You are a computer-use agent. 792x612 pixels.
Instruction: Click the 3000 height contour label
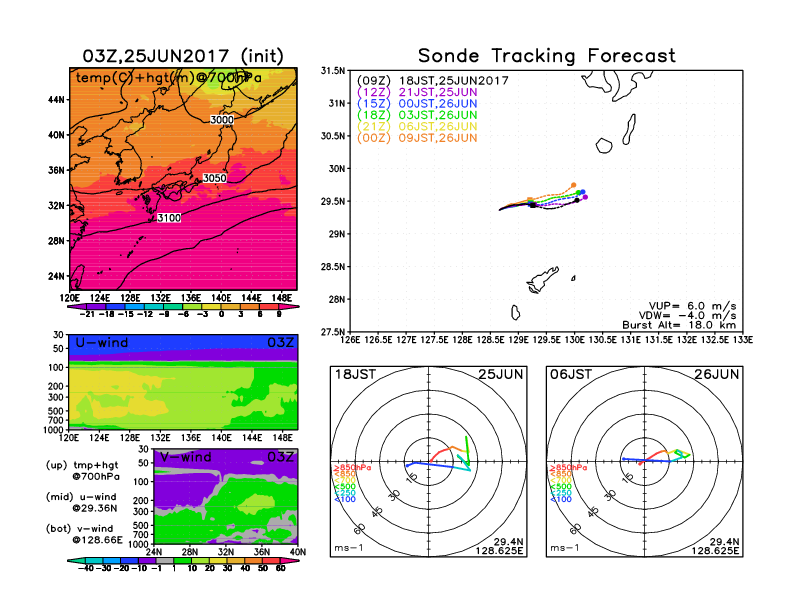[x=222, y=120]
